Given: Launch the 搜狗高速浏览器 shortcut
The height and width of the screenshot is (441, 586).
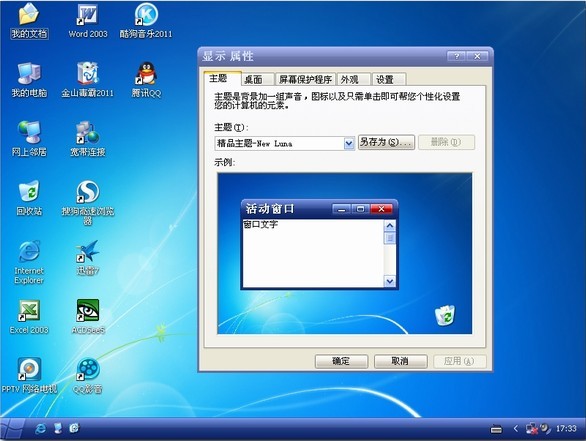Looking at the screenshot, I should pyautogui.click(x=88, y=203).
